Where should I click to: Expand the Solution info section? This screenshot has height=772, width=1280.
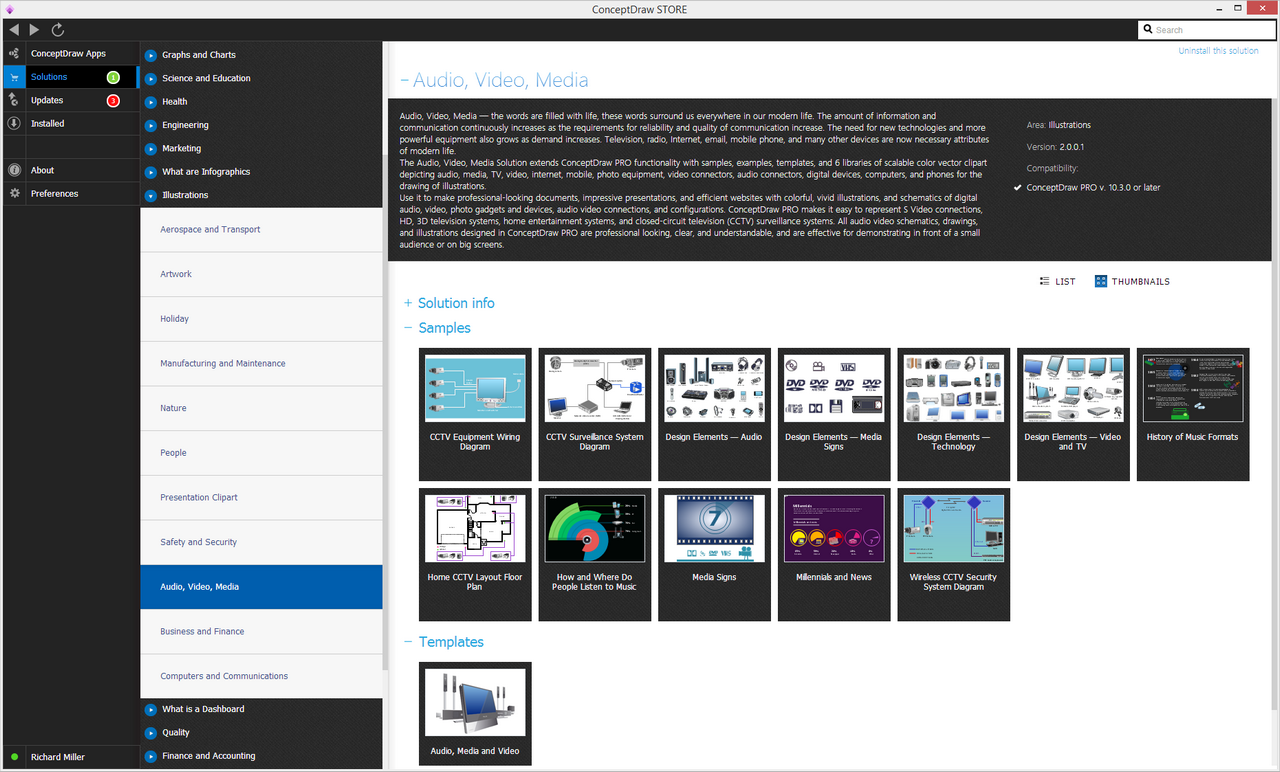[x=408, y=303]
